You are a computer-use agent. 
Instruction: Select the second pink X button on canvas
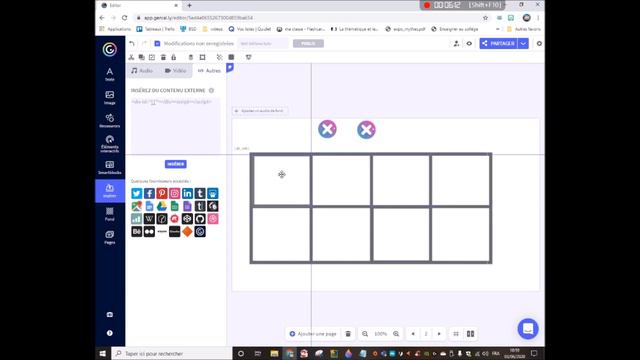point(367,130)
